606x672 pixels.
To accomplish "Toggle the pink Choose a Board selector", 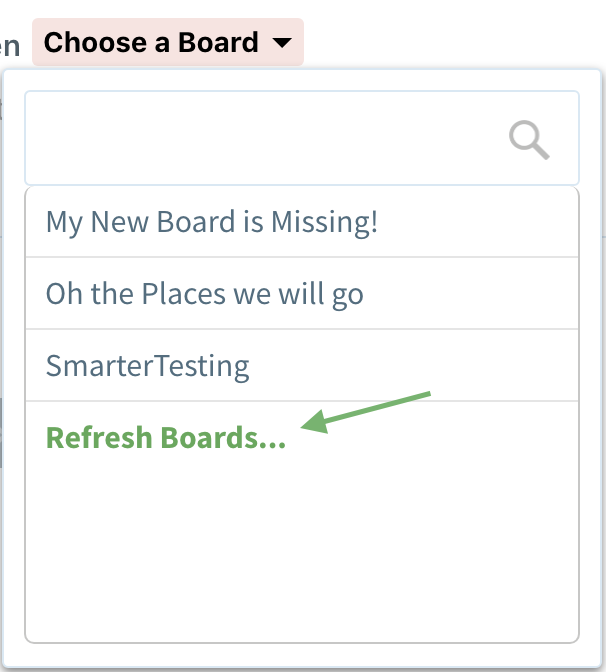I will 168,43.
